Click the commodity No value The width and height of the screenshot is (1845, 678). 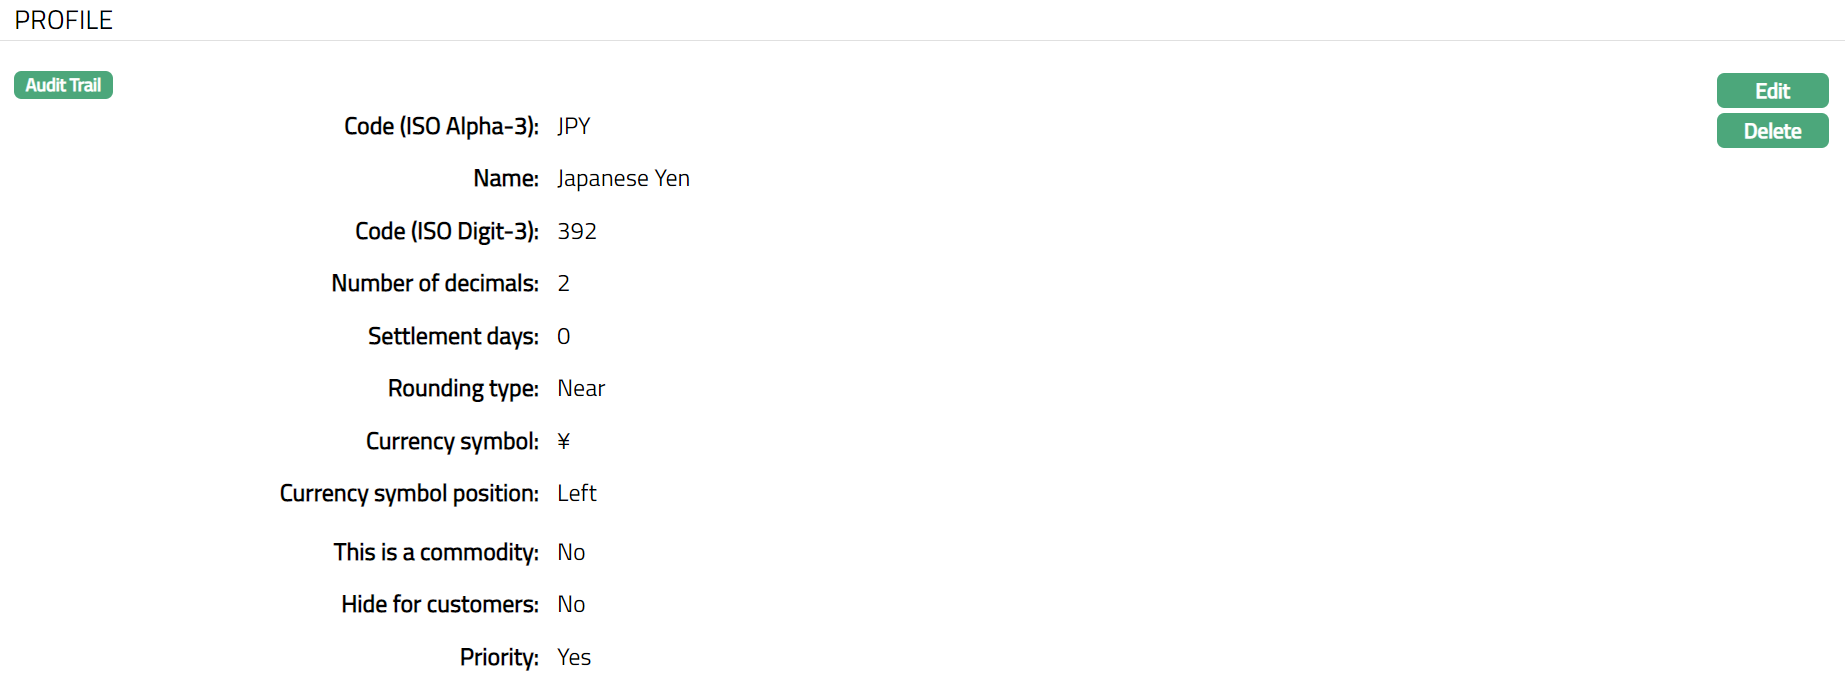tap(571, 552)
